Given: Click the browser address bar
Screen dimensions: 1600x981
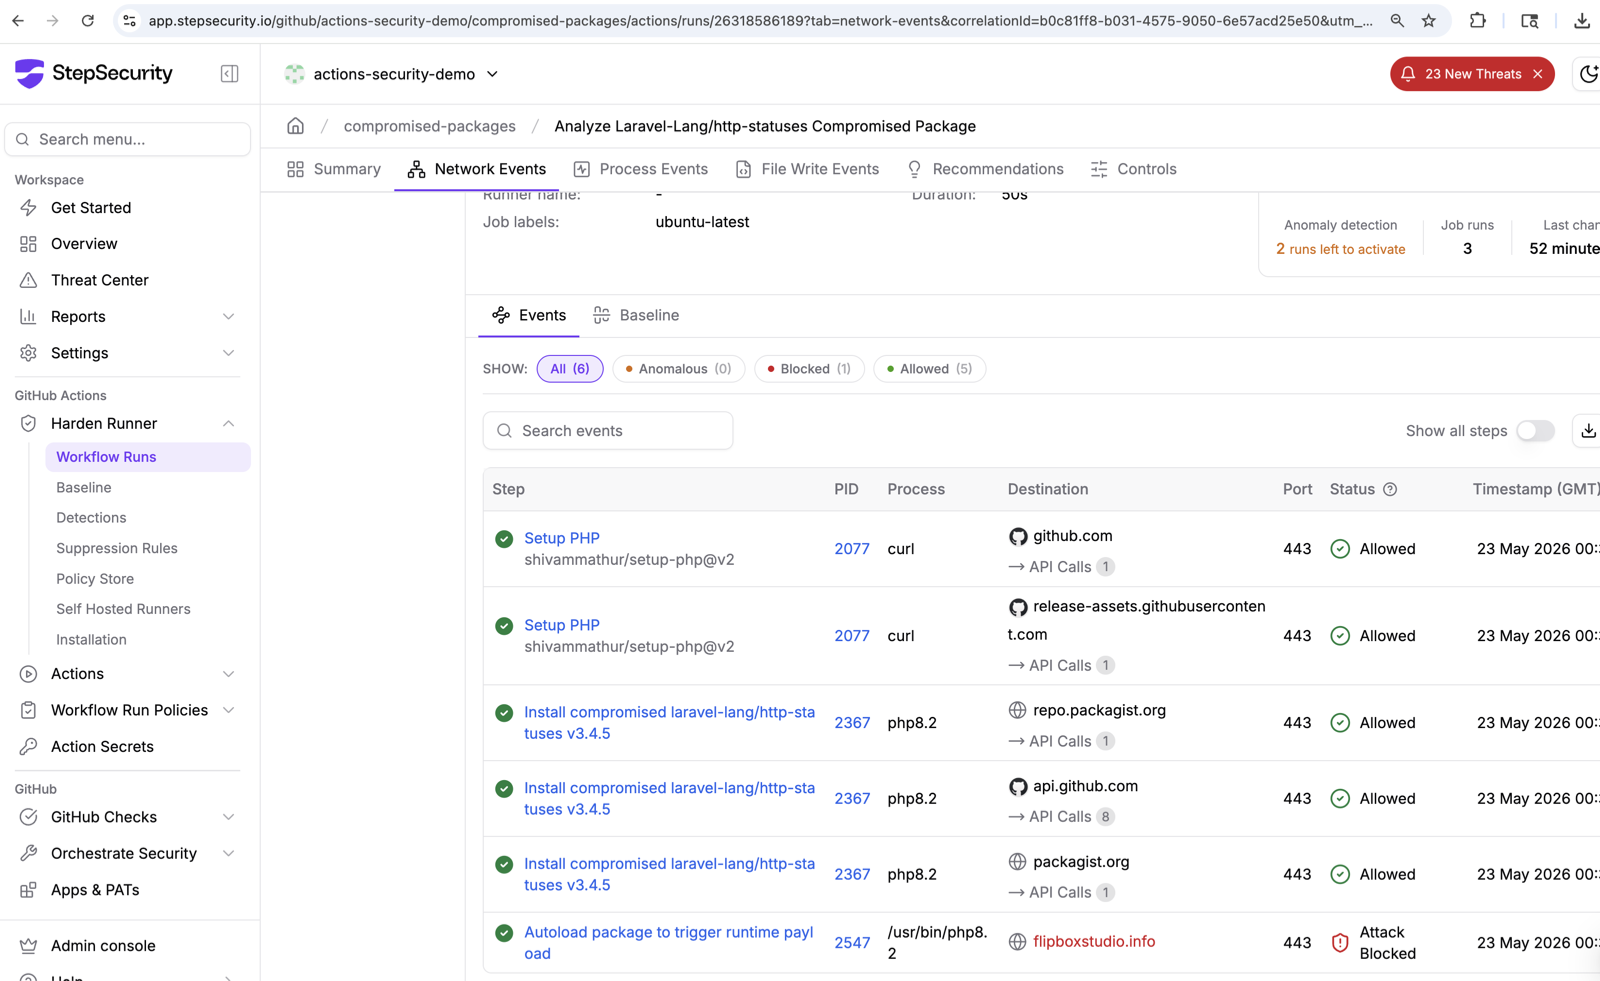Looking at the screenshot, I should pos(760,21).
